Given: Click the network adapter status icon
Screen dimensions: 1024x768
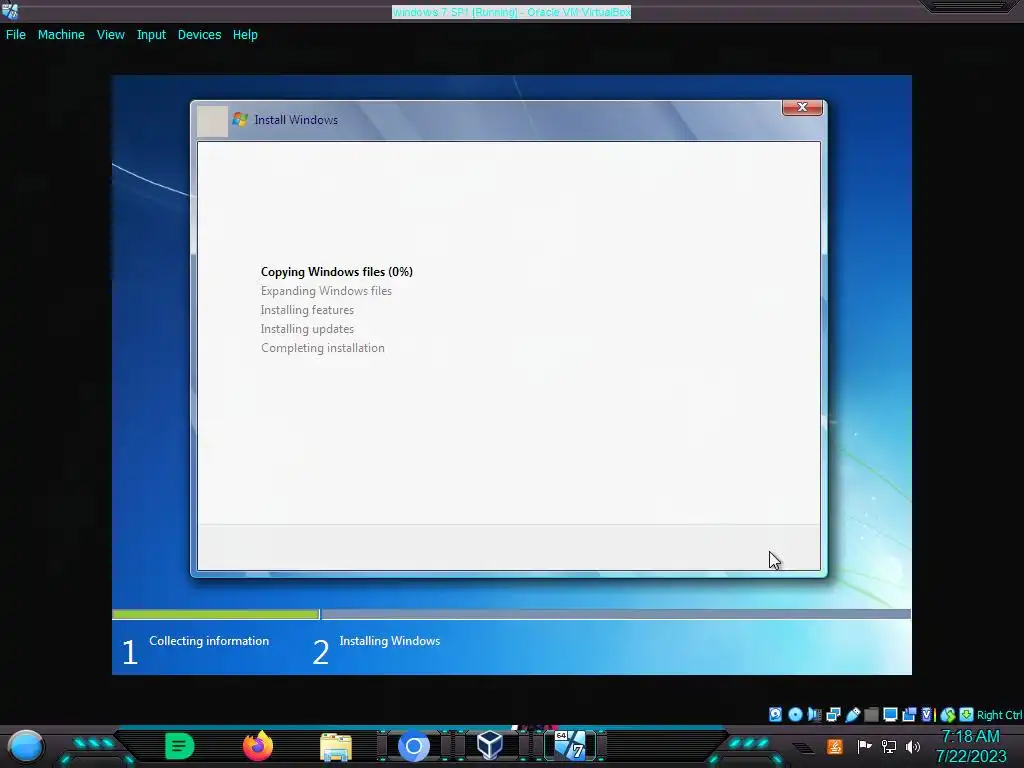Looking at the screenshot, I should point(833,714).
